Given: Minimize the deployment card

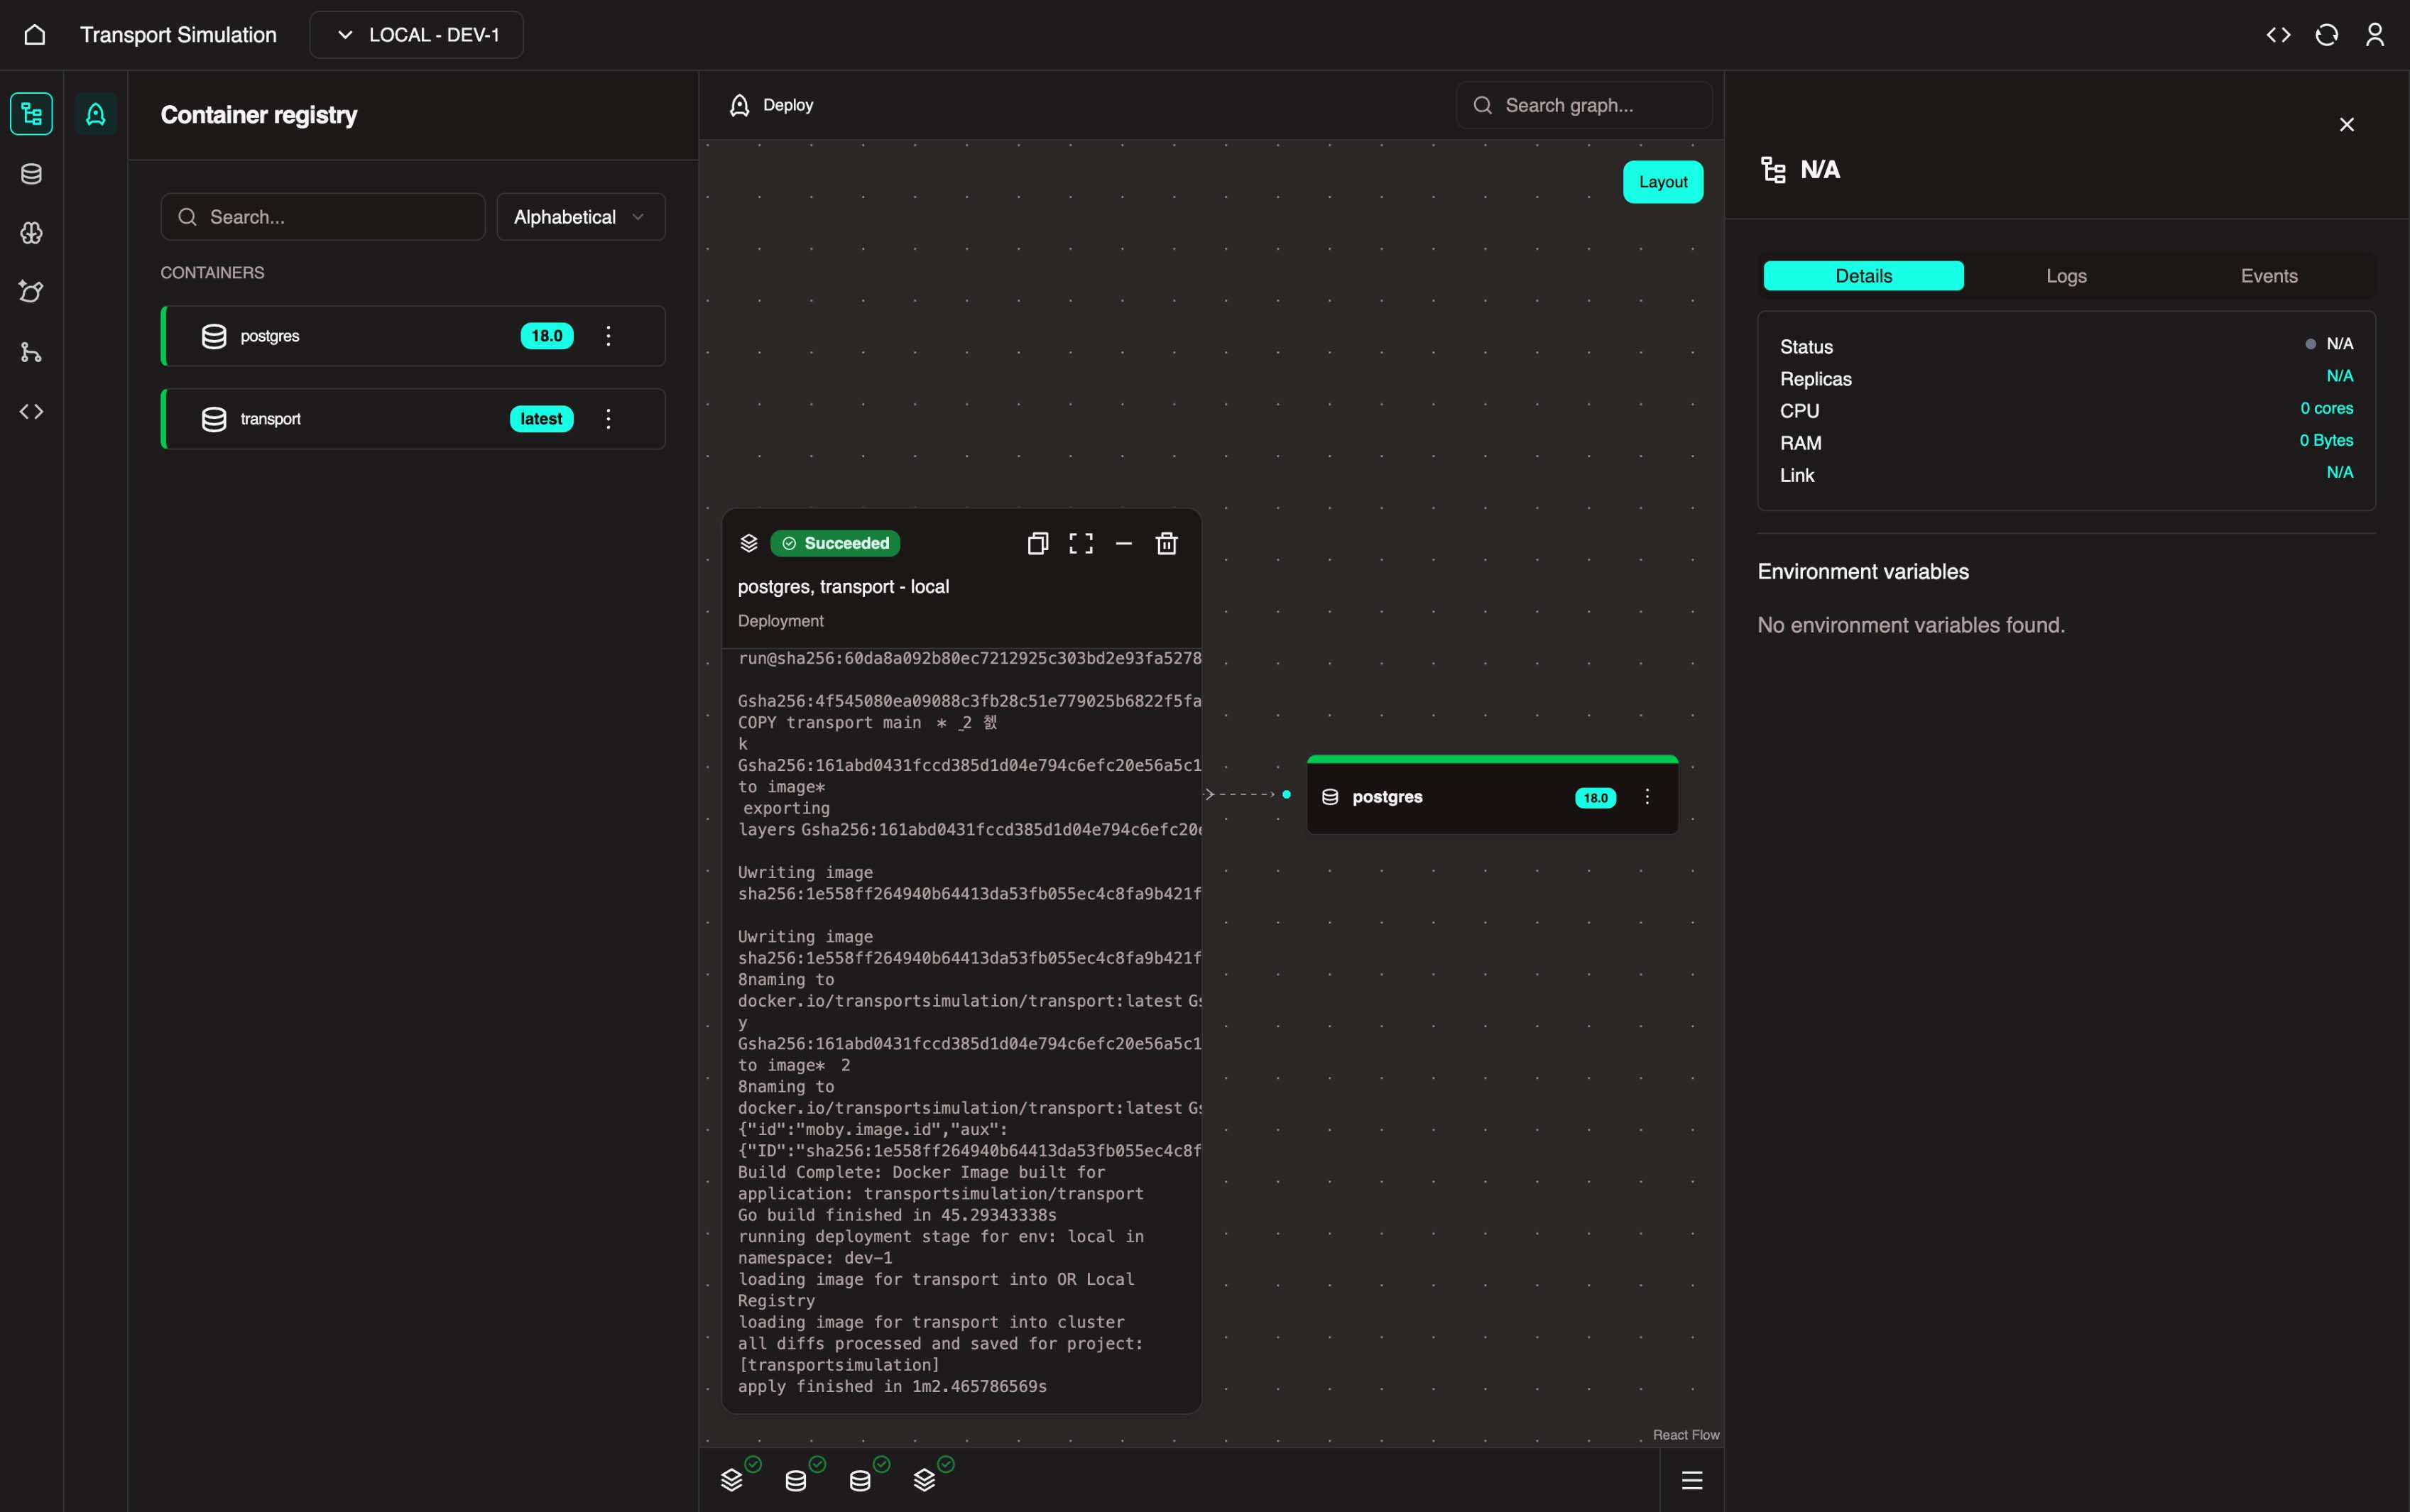Looking at the screenshot, I should 1124,543.
